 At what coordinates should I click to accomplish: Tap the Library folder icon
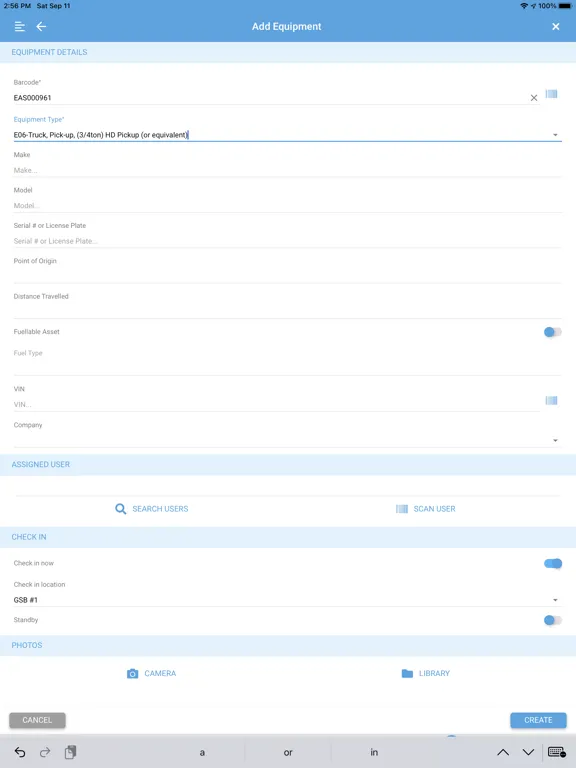pos(407,673)
